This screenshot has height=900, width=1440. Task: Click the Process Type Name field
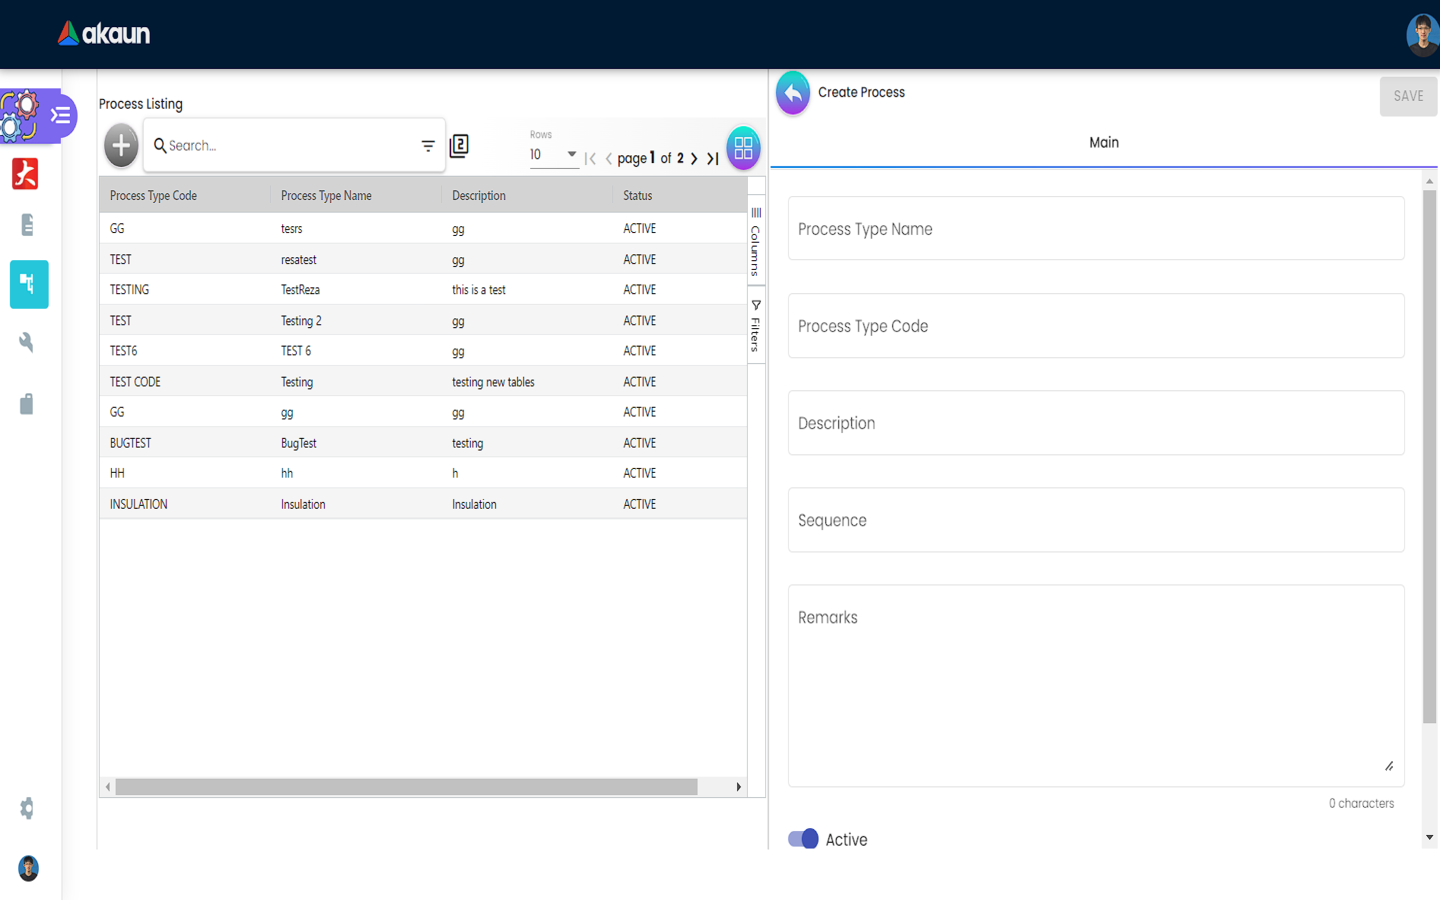coord(1096,229)
